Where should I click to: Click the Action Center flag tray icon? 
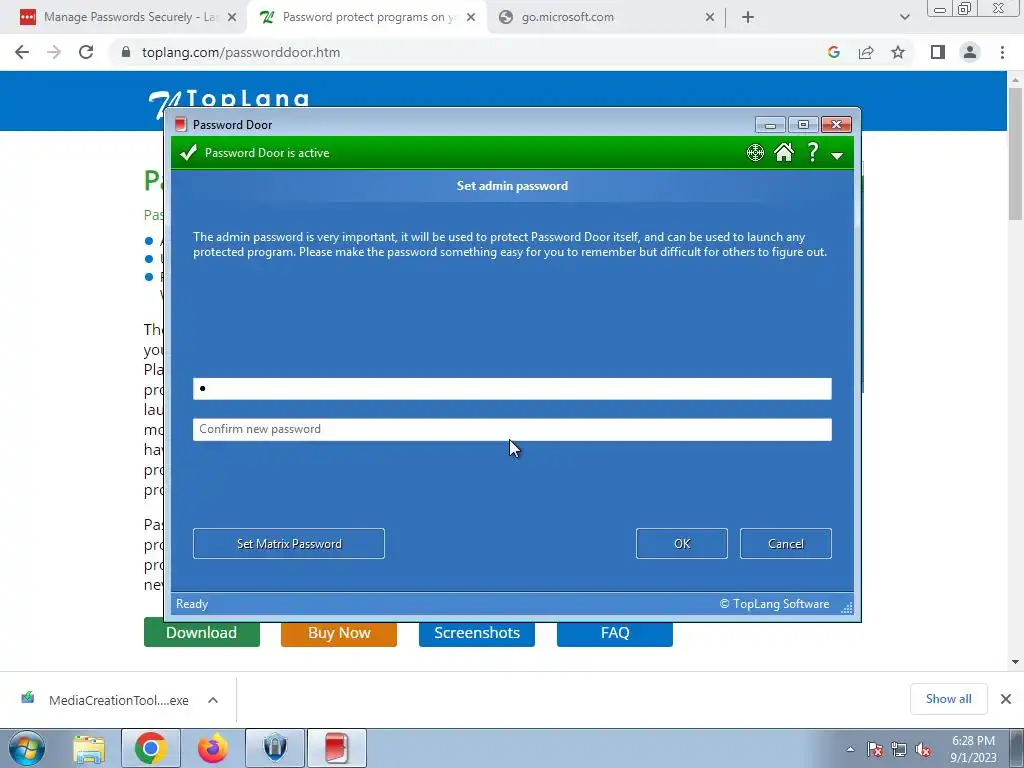click(875, 749)
